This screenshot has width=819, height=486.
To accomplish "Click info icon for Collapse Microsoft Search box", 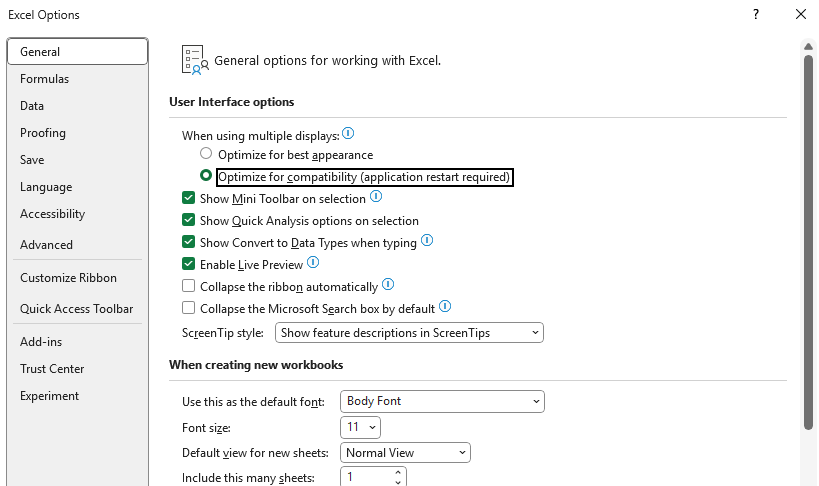I will coord(444,306).
